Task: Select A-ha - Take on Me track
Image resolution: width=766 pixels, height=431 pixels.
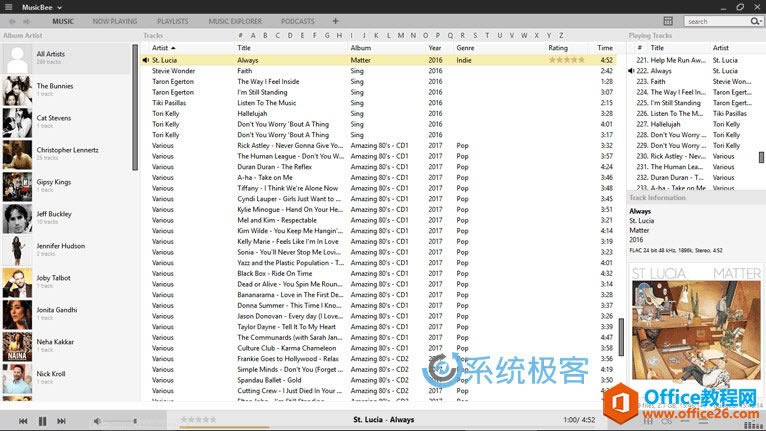Action: pyautogui.click(x=379, y=177)
